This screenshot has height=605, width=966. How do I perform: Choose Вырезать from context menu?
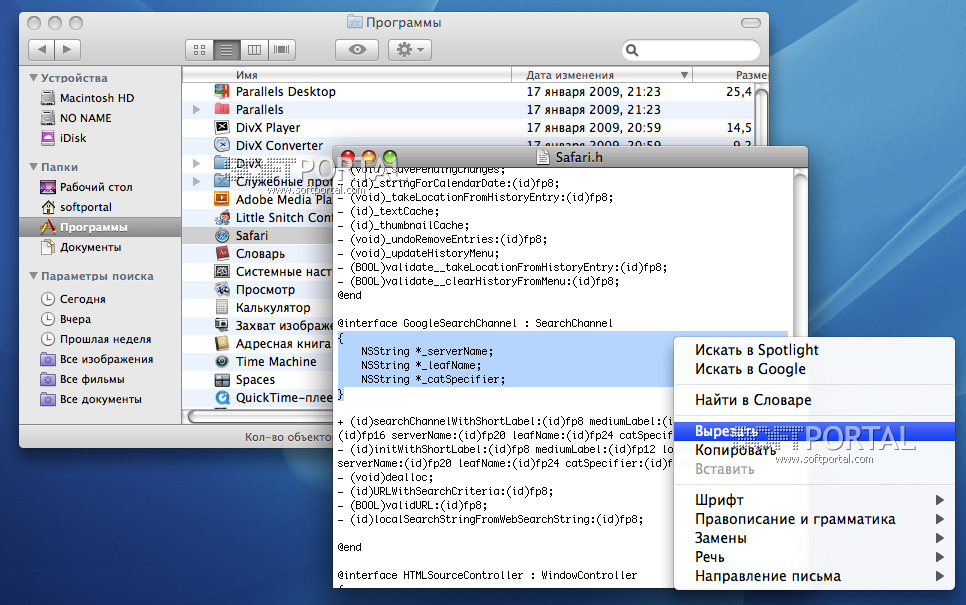tap(814, 431)
